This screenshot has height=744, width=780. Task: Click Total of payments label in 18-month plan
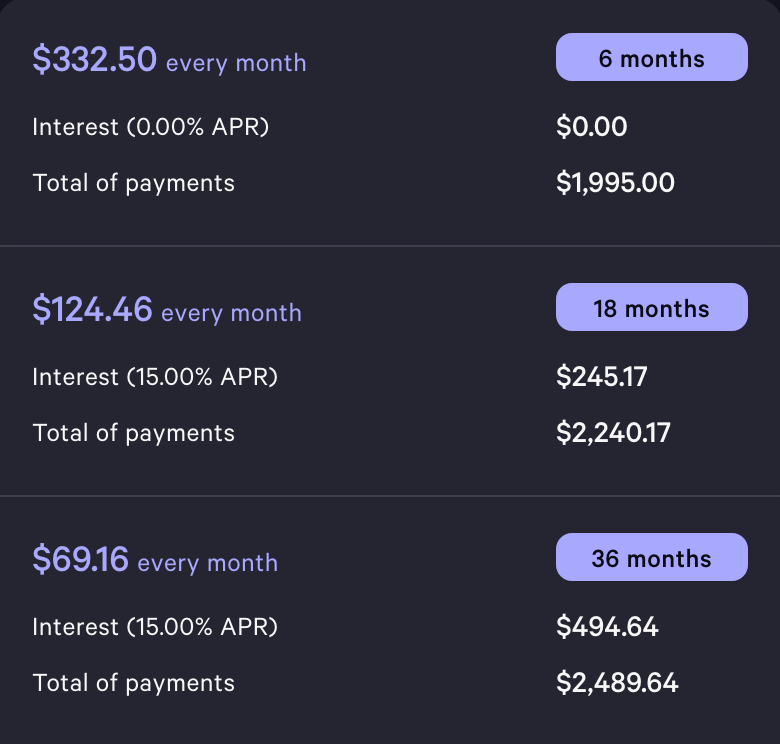134,433
